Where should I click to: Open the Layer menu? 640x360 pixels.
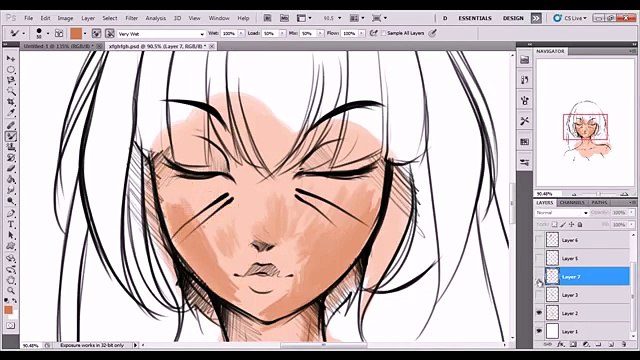point(88,18)
